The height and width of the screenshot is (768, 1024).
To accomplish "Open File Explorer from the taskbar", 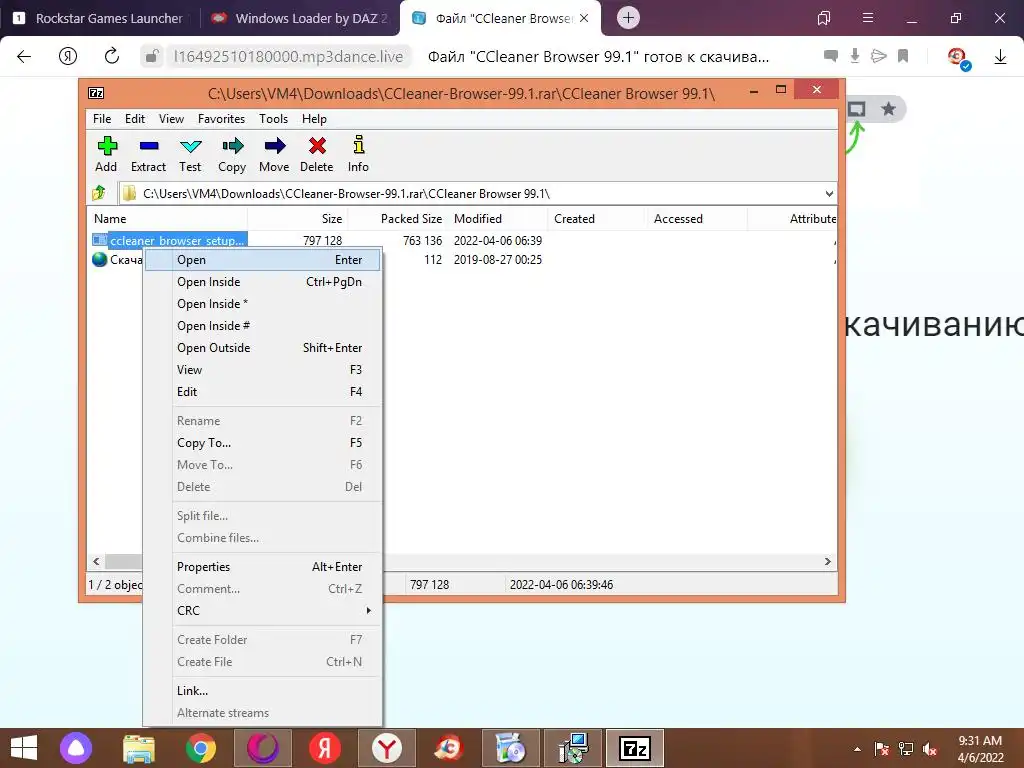I will 139,748.
